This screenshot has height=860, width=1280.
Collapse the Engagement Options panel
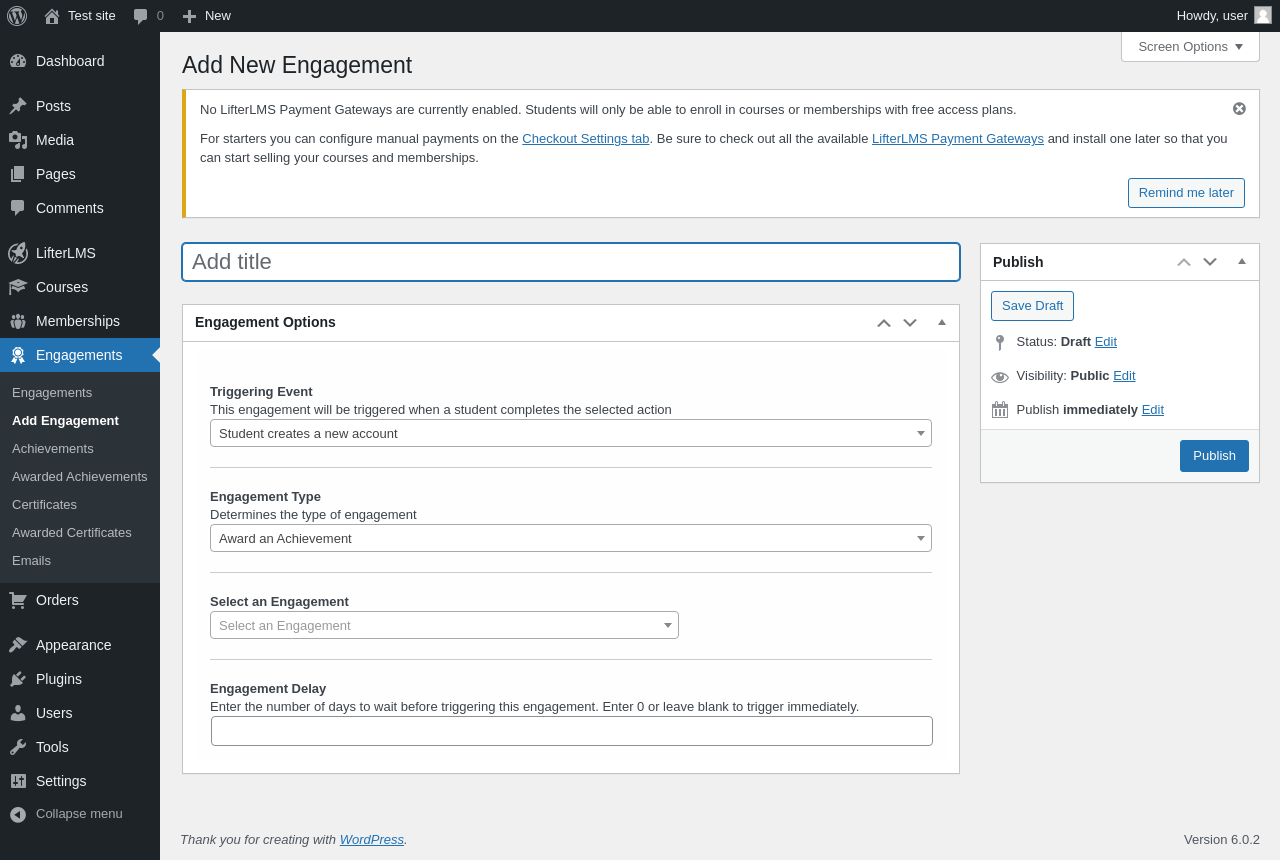[x=942, y=322]
